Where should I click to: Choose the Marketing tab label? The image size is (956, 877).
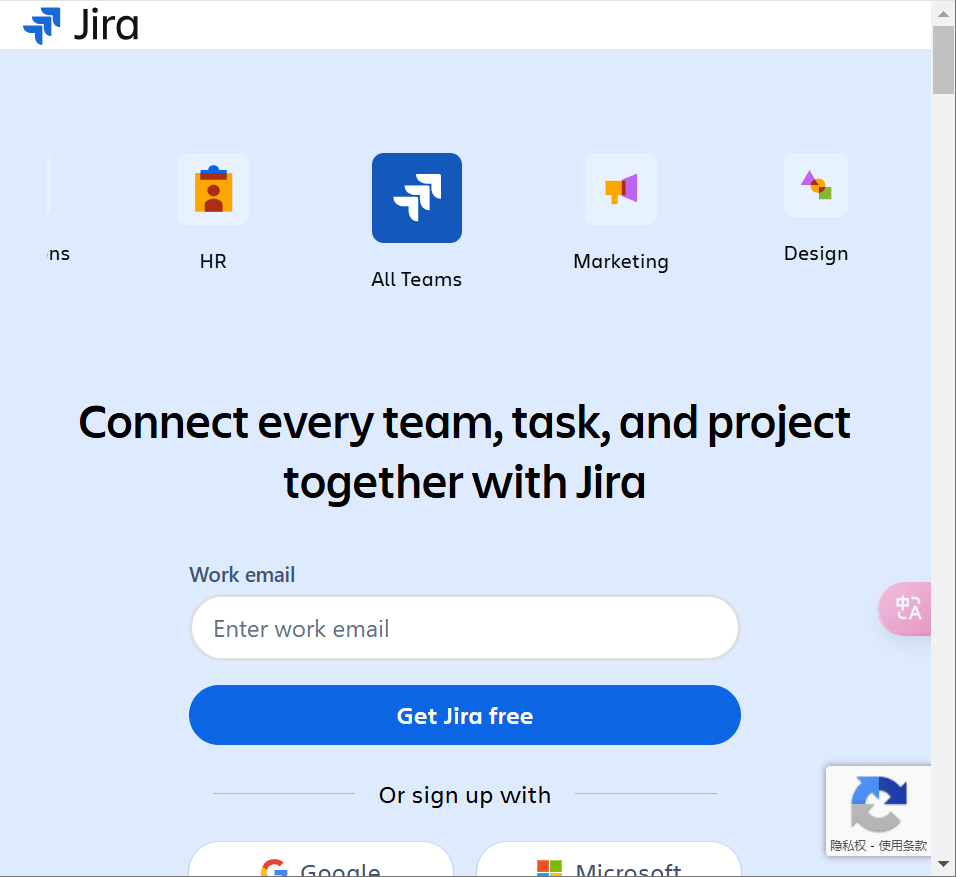click(x=621, y=262)
